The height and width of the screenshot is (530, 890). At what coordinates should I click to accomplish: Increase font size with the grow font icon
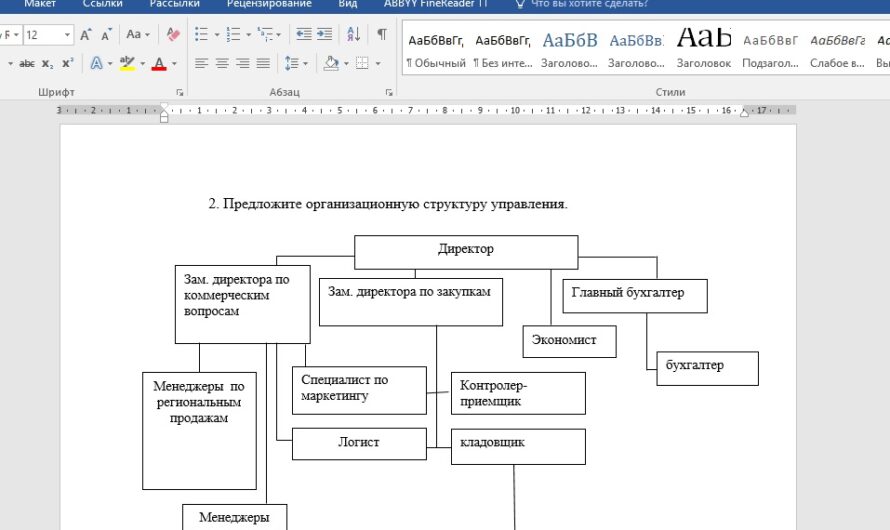click(86, 35)
